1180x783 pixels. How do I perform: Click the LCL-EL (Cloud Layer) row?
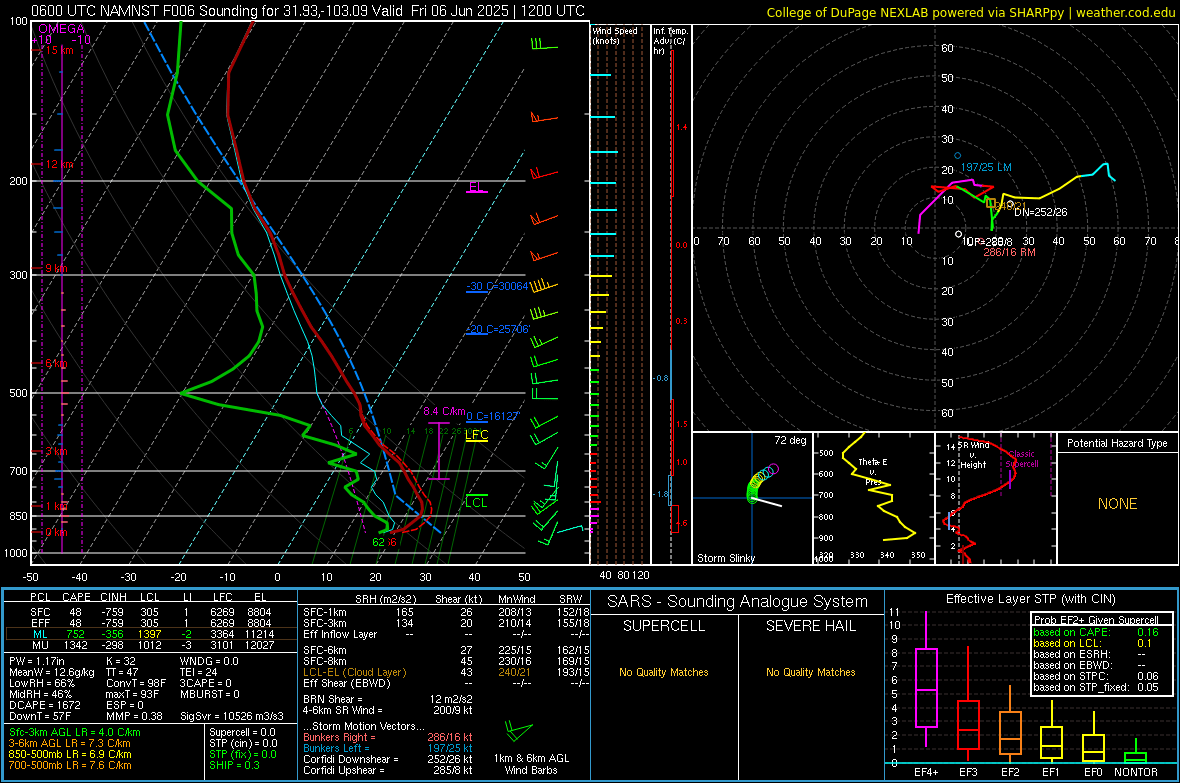click(446, 672)
